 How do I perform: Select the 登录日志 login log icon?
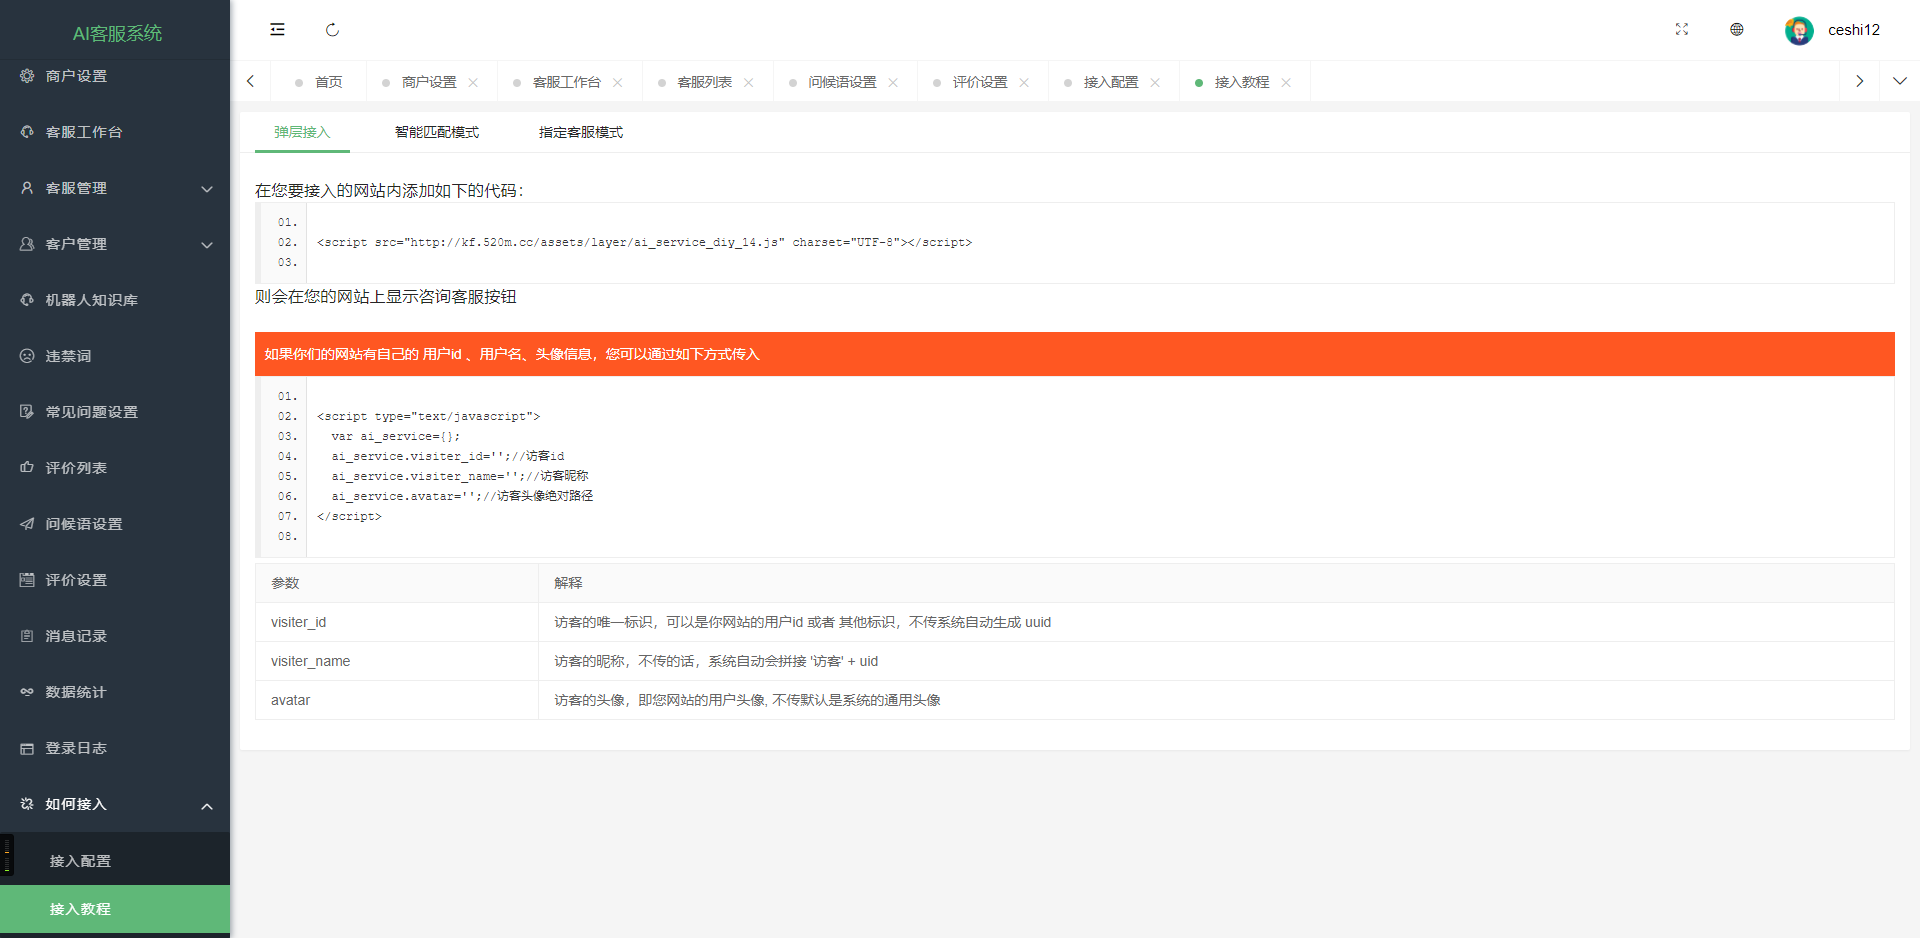pyautogui.click(x=27, y=747)
